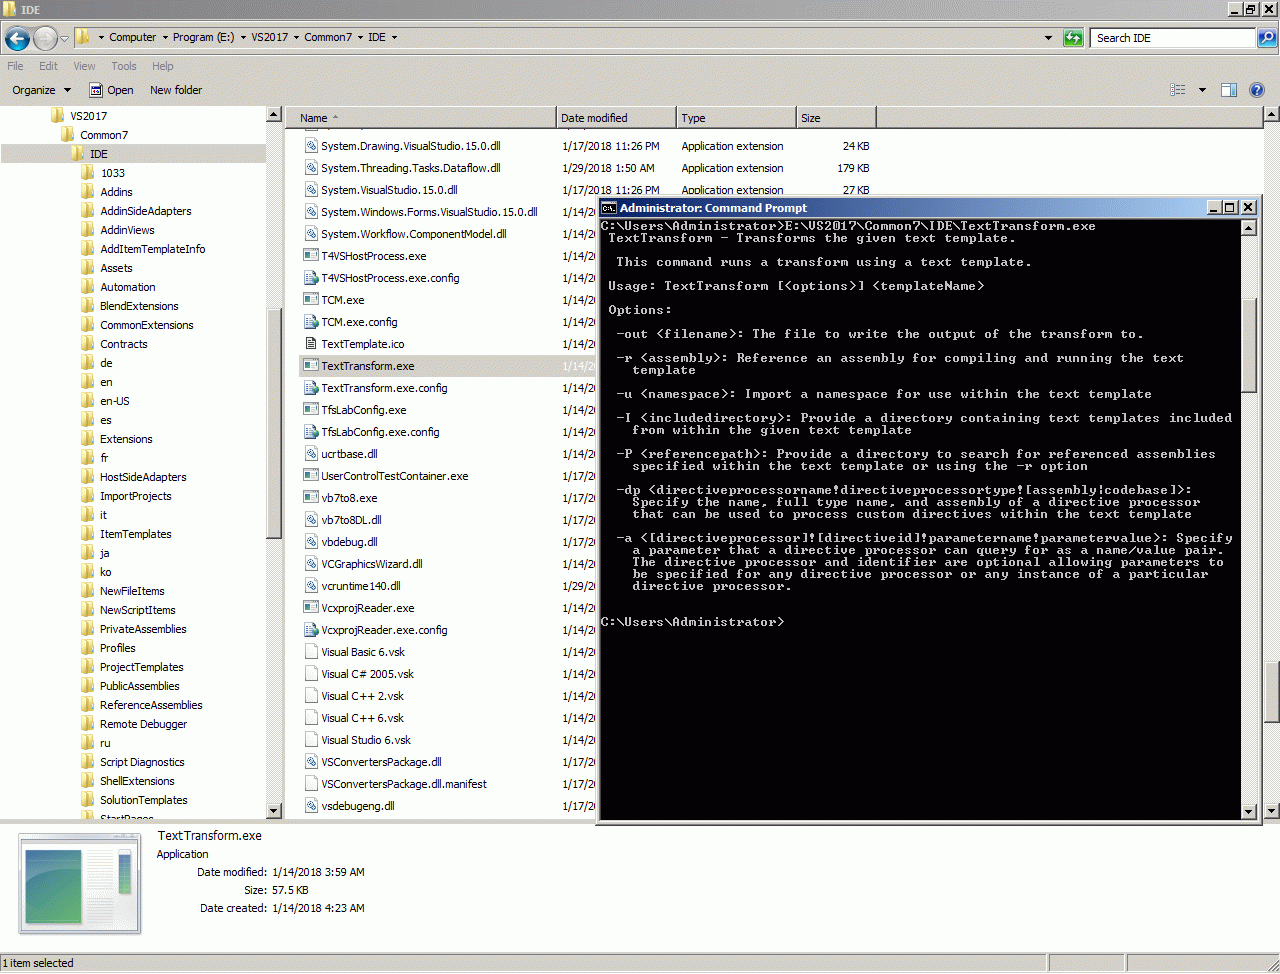The image size is (1280, 974).
Task: Open the View menu
Action: (84, 66)
